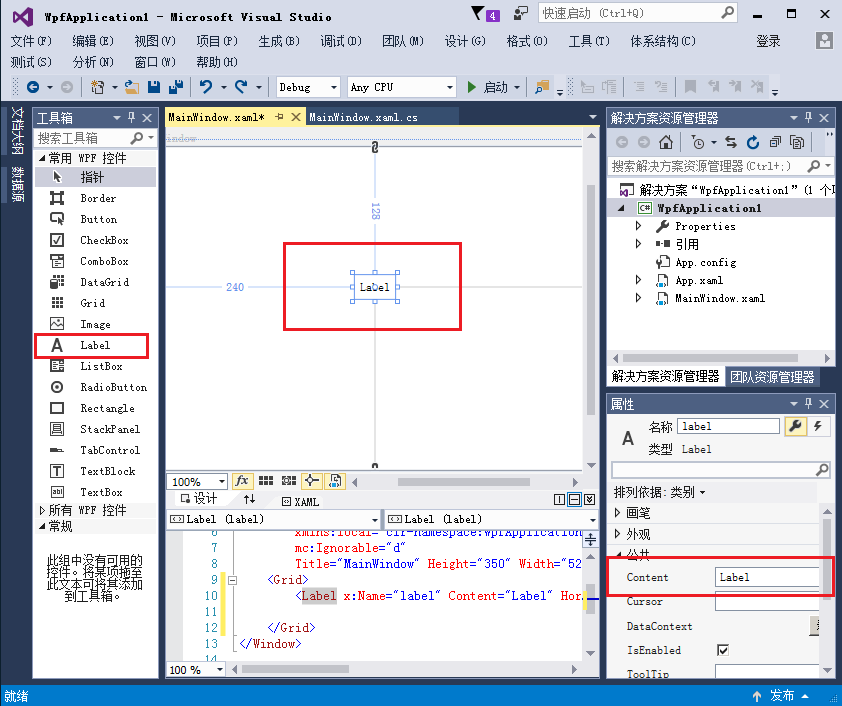Screen dimensions: 842x706
Task: Click the designer horizontal scrollbar
Action: pos(463,482)
